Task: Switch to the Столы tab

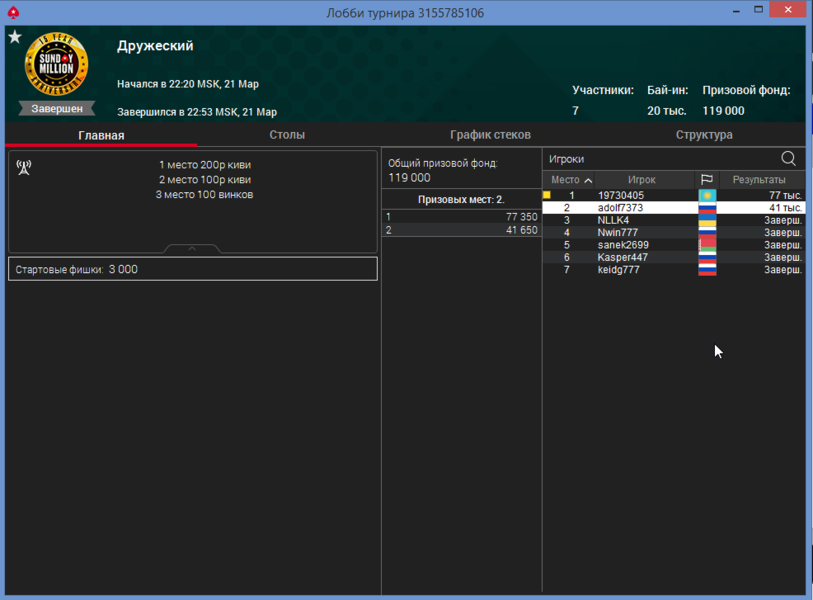Action: tap(287, 135)
